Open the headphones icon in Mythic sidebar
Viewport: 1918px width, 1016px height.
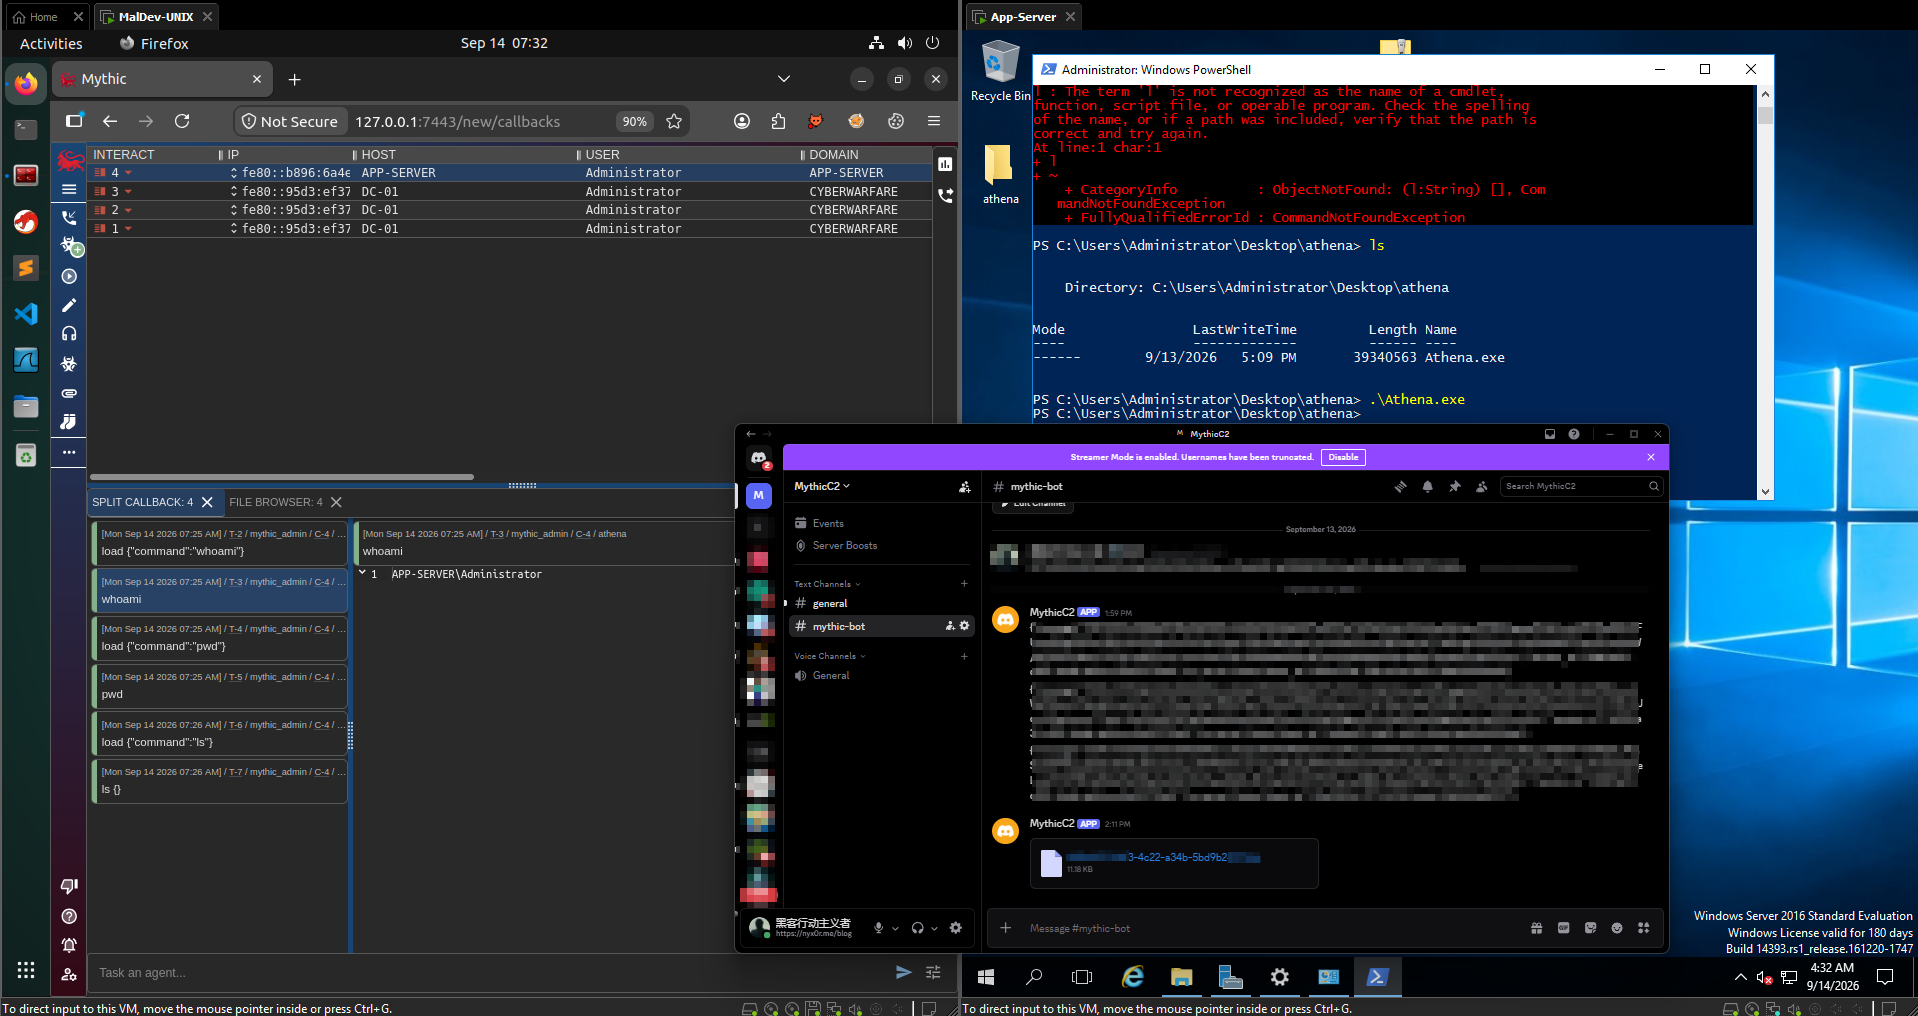(69, 334)
